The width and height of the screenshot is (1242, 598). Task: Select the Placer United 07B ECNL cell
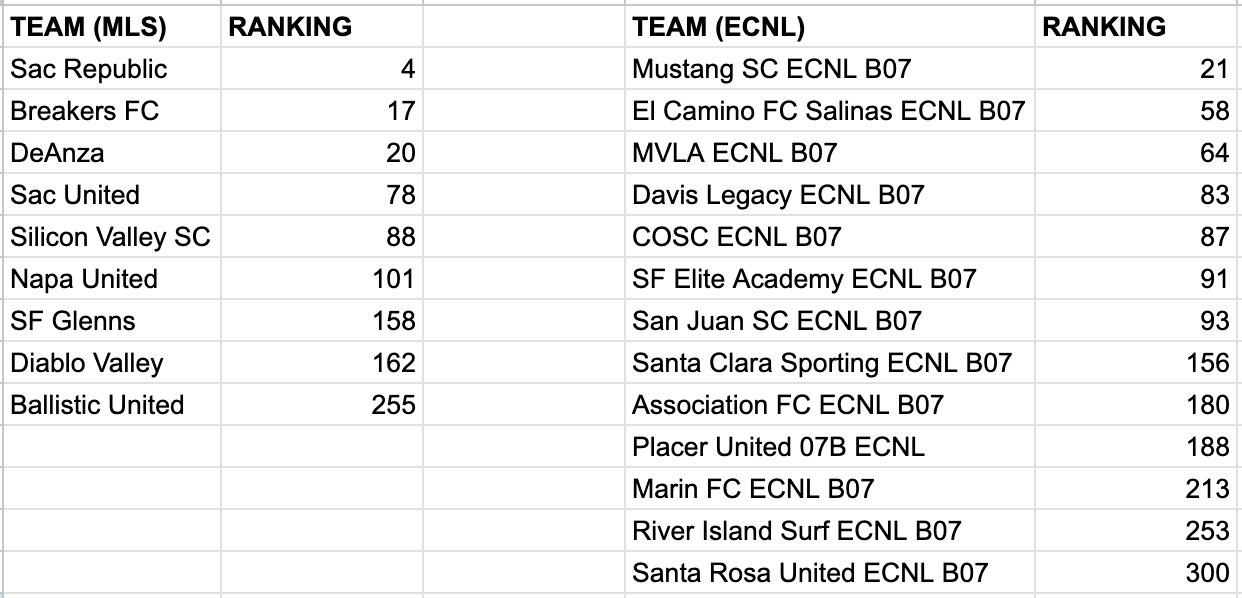pyautogui.click(x=778, y=447)
